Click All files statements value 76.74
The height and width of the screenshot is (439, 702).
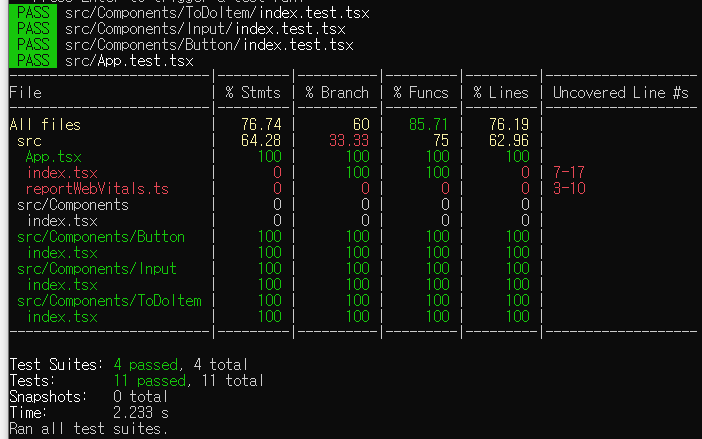point(261,124)
